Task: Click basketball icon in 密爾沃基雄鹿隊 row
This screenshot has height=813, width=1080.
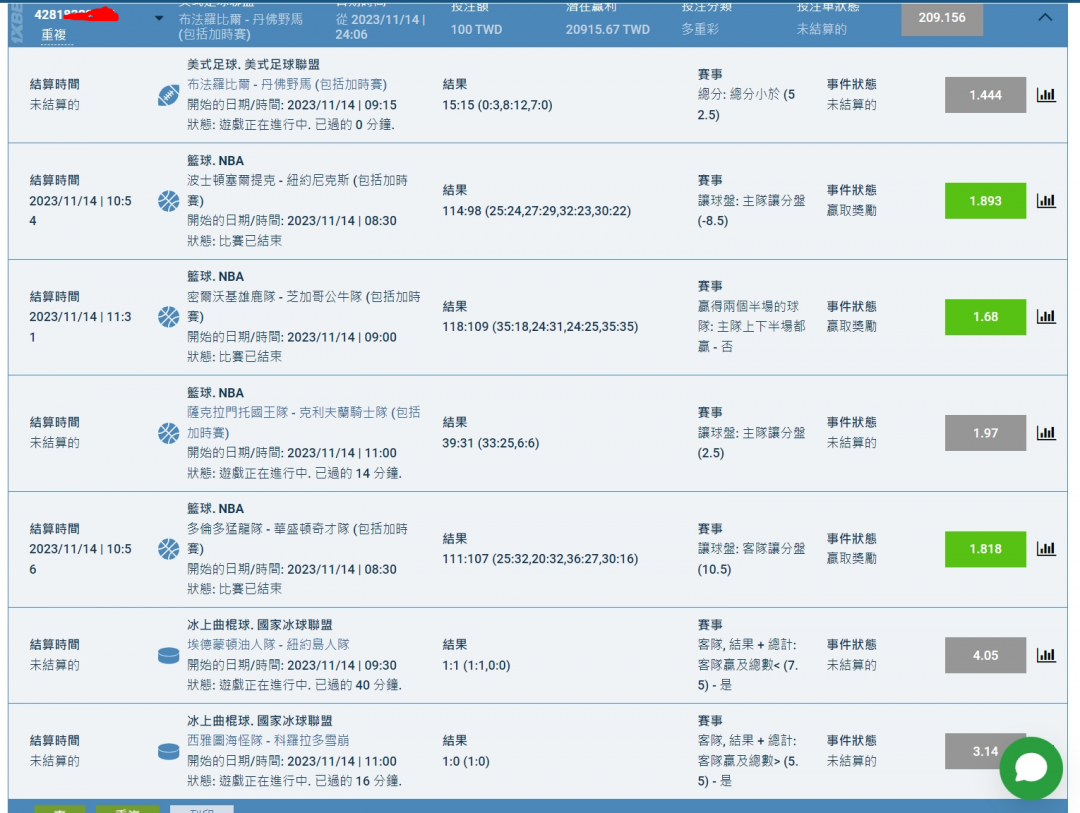Action: (168, 316)
